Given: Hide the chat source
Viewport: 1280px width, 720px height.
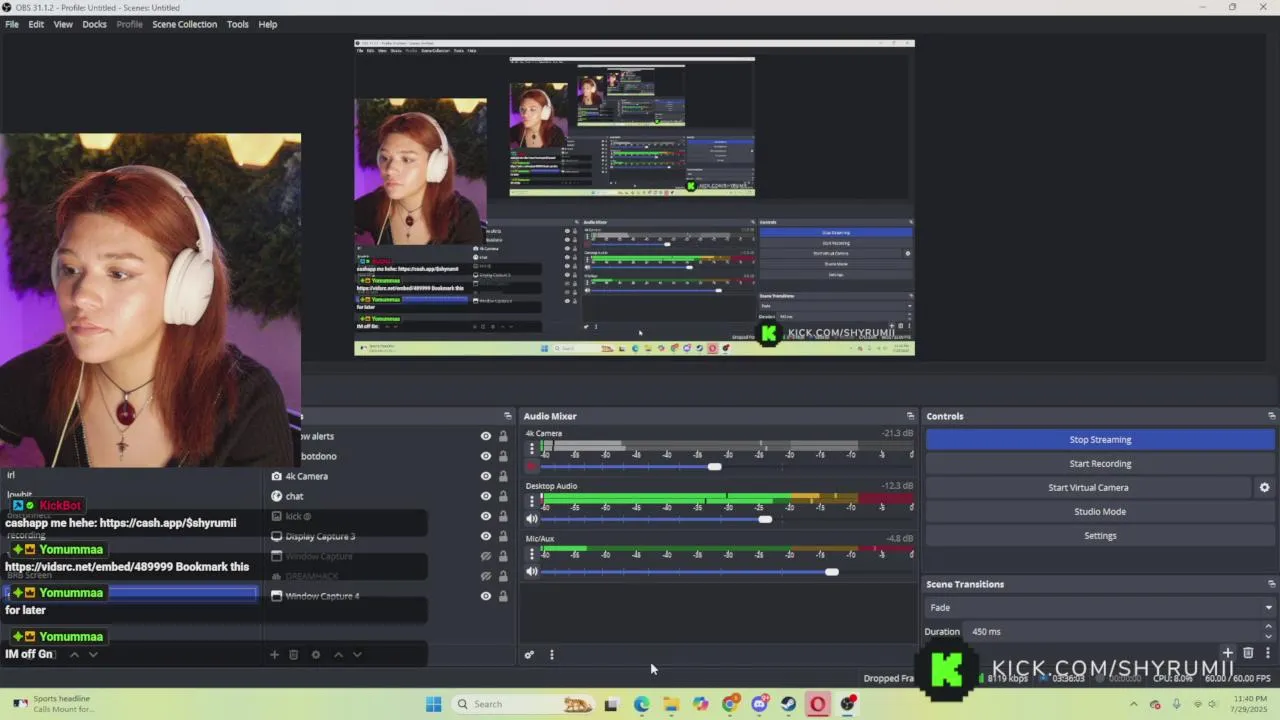Looking at the screenshot, I should pyautogui.click(x=486, y=496).
